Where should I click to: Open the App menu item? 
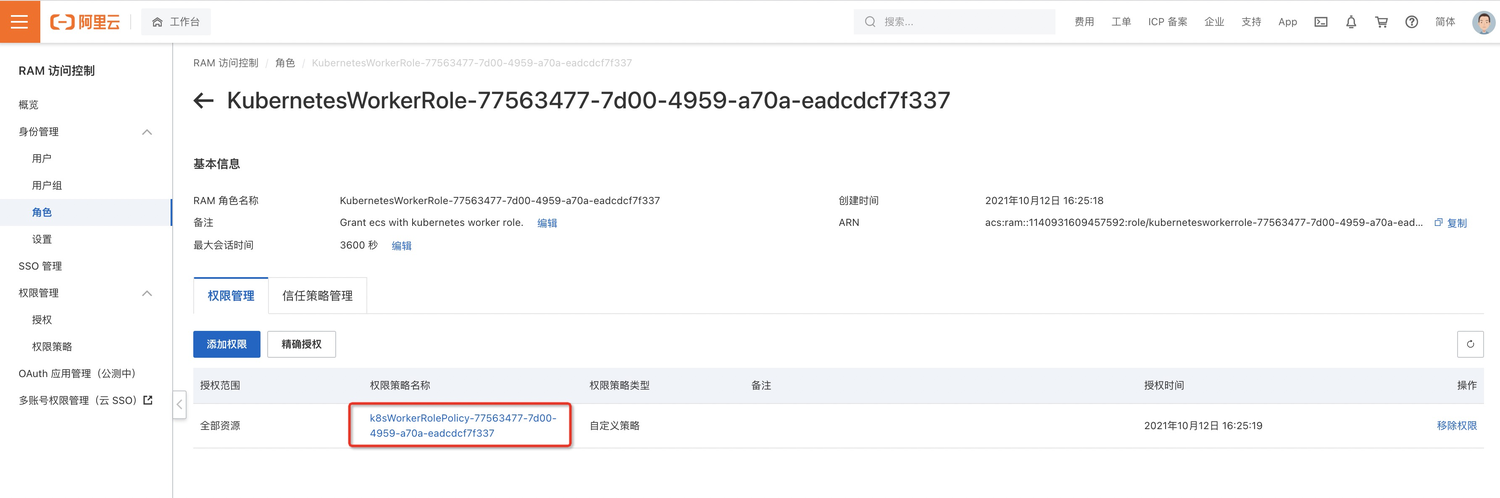click(x=1288, y=22)
